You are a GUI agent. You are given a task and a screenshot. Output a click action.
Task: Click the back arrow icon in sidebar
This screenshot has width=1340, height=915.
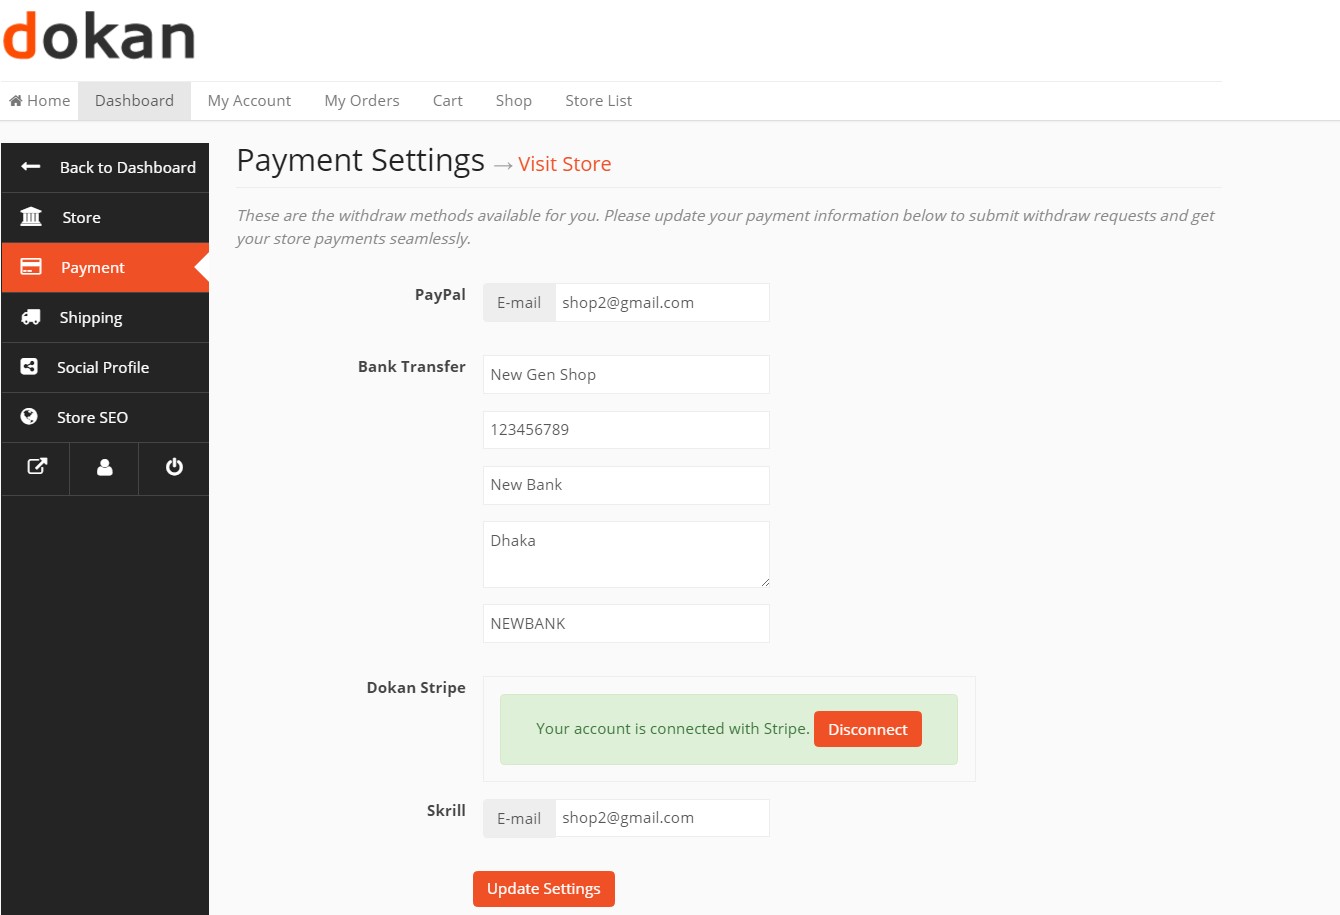tap(31, 167)
